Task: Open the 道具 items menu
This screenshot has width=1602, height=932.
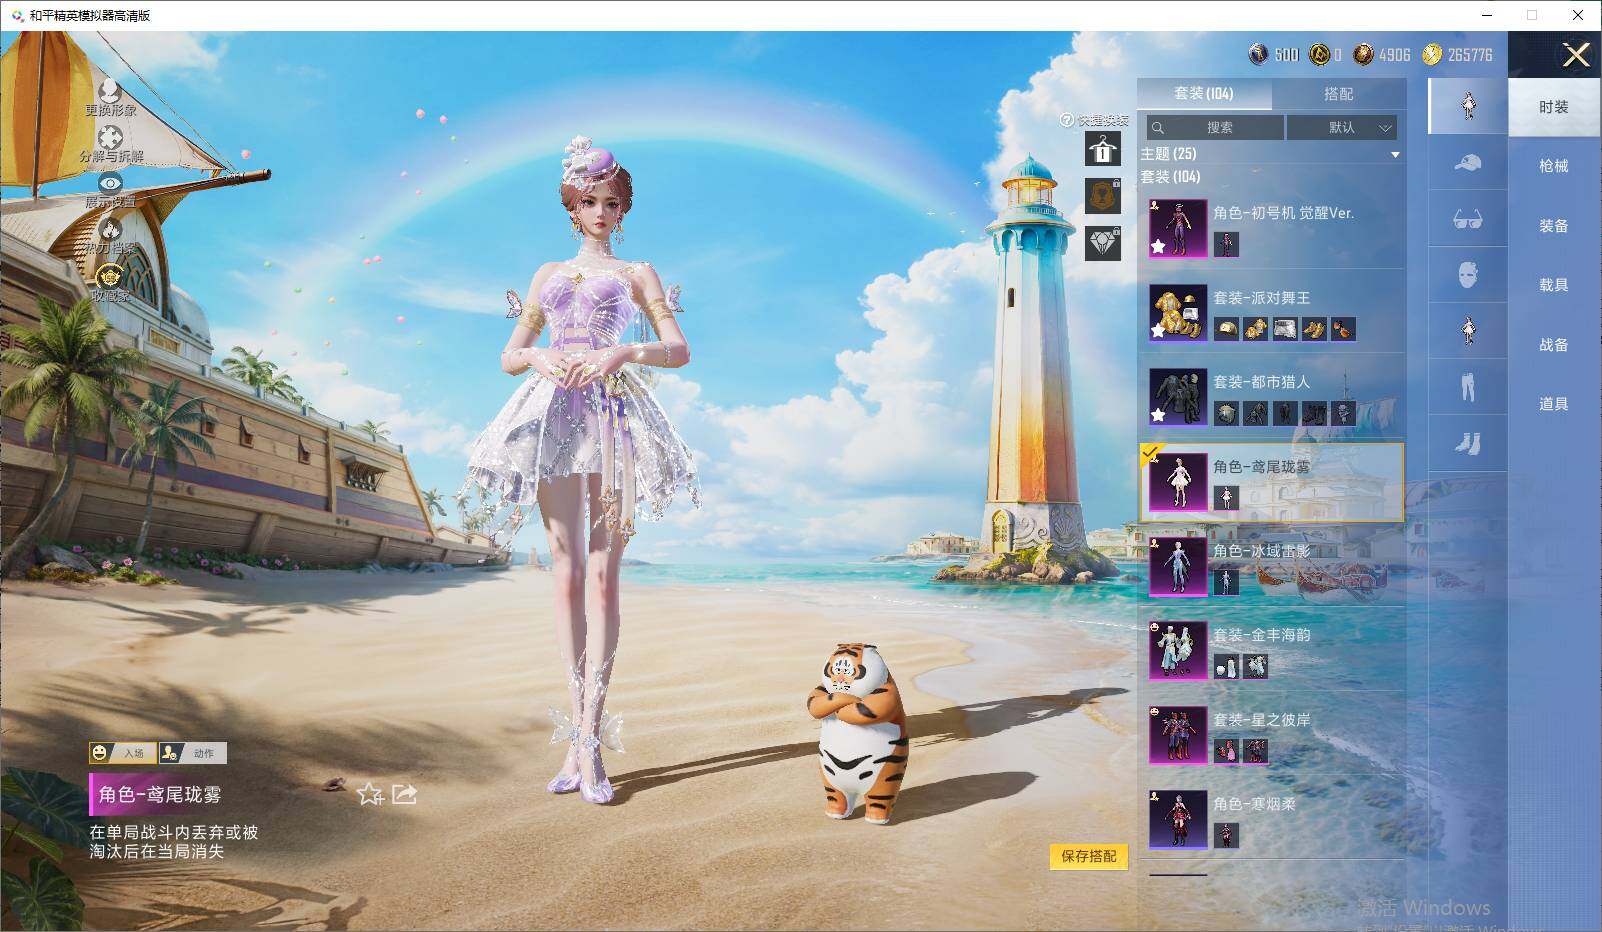Action: [x=1554, y=404]
